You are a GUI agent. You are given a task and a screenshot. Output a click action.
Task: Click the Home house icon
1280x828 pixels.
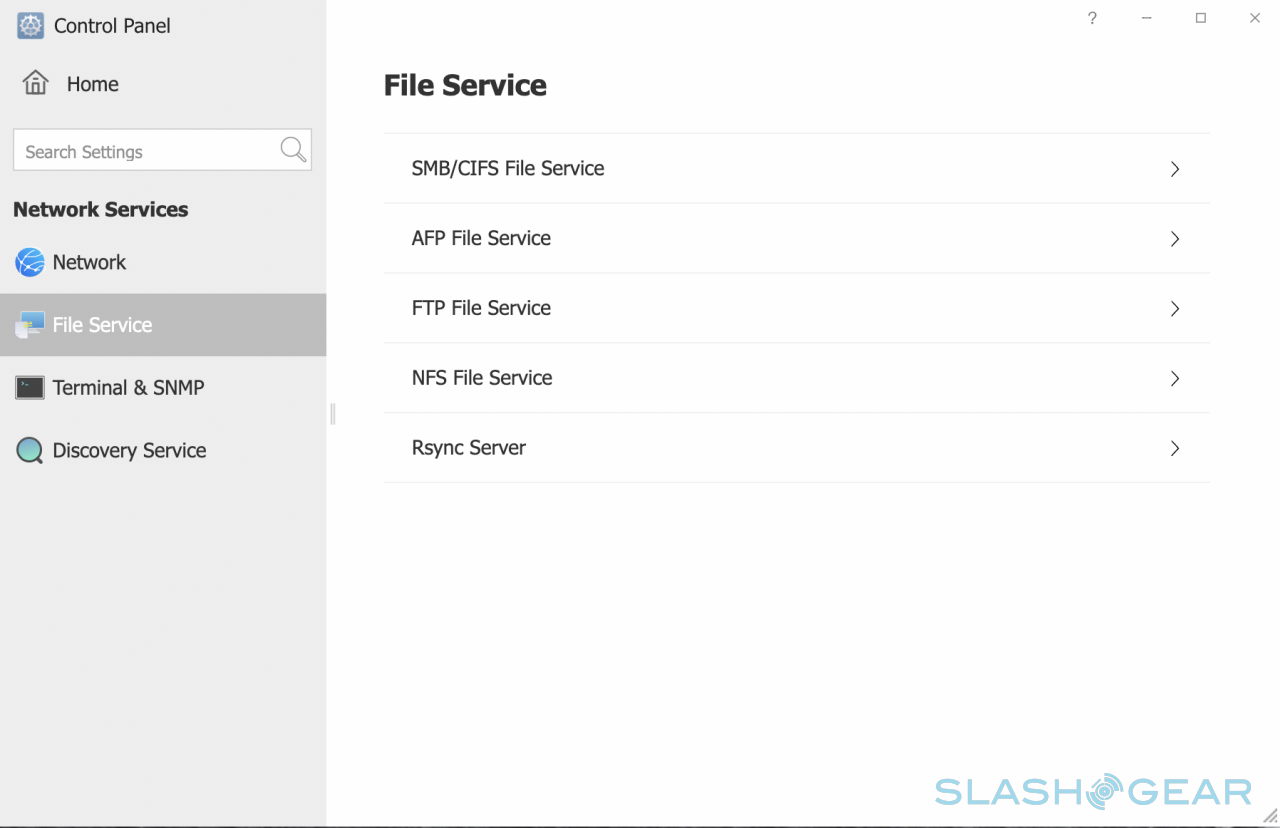point(36,83)
